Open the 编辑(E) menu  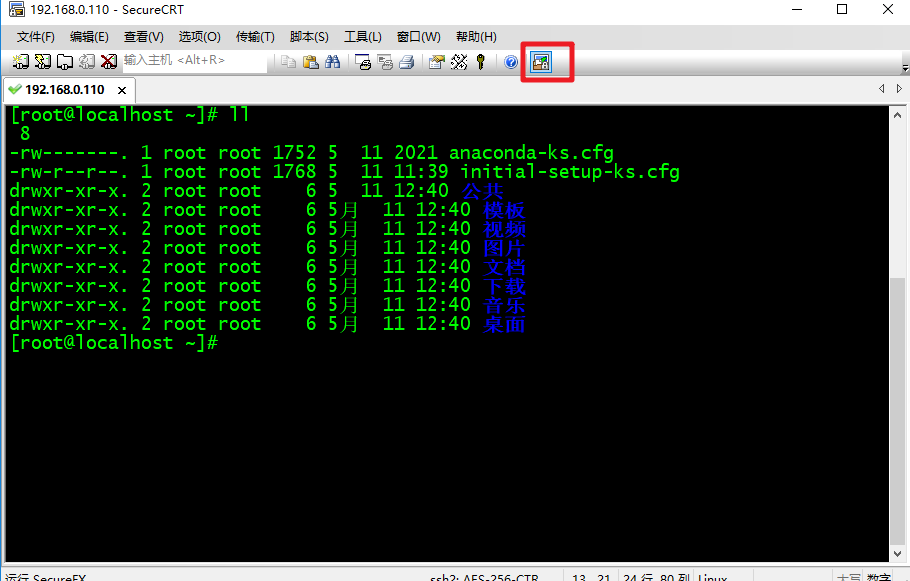[89, 37]
